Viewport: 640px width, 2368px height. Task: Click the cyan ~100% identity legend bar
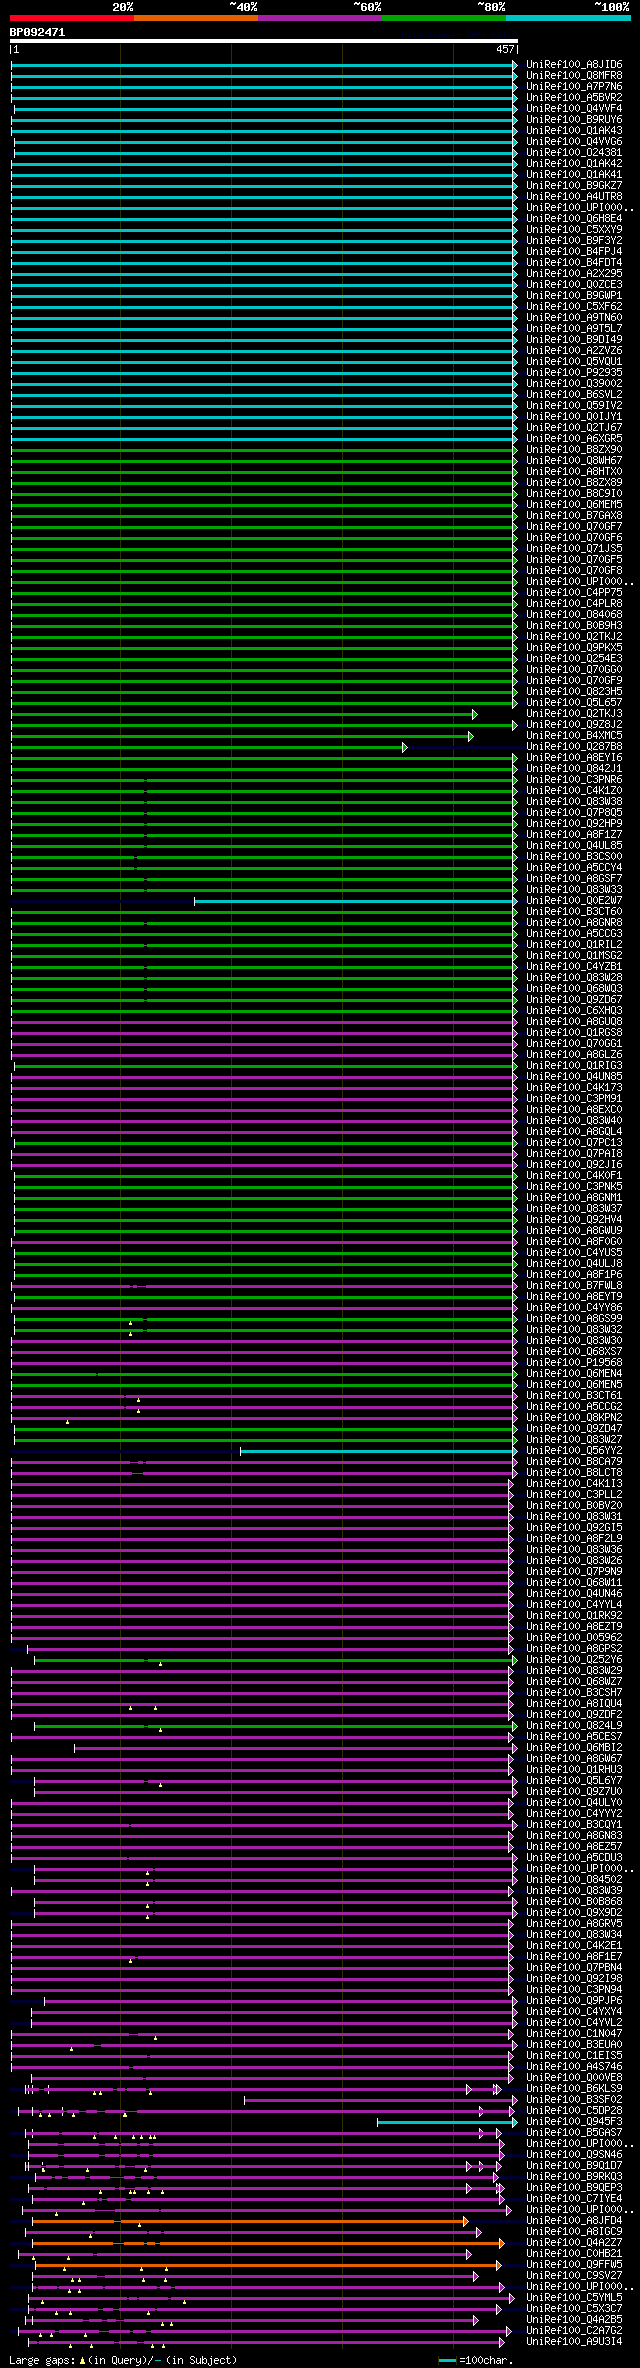tap(568, 18)
